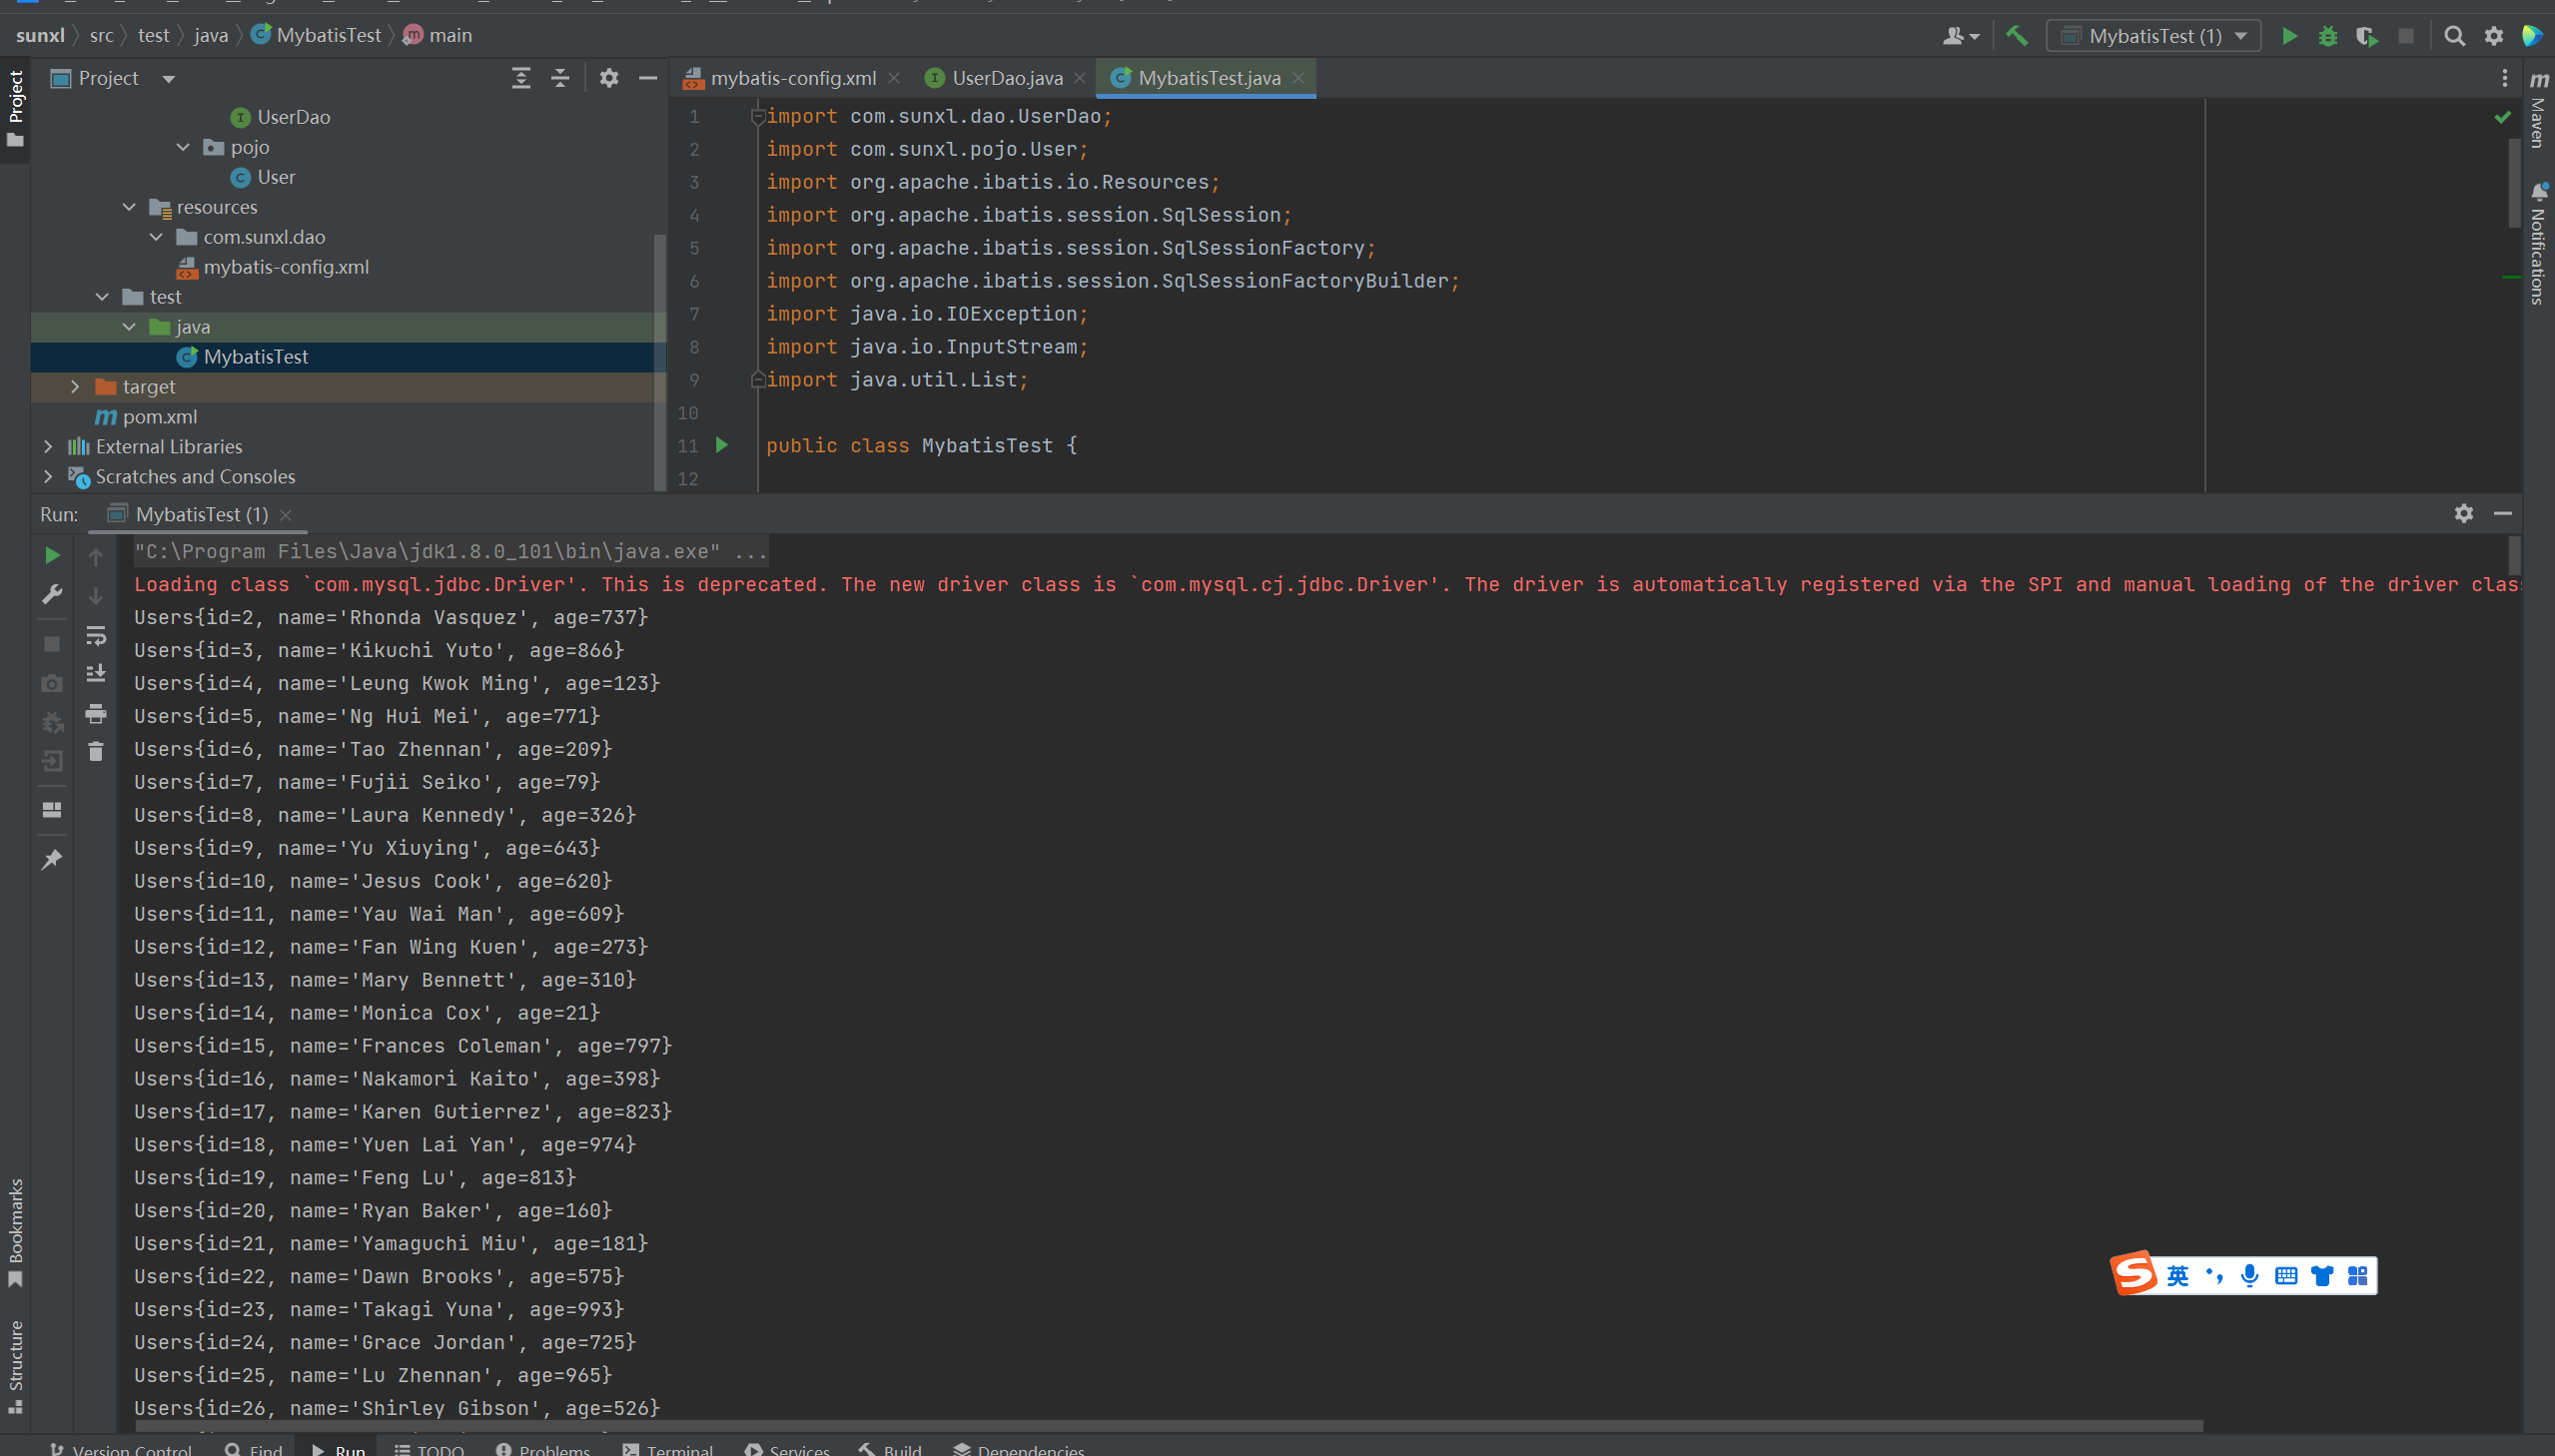
Task: Clear console with the trash icon
Action: [96, 751]
